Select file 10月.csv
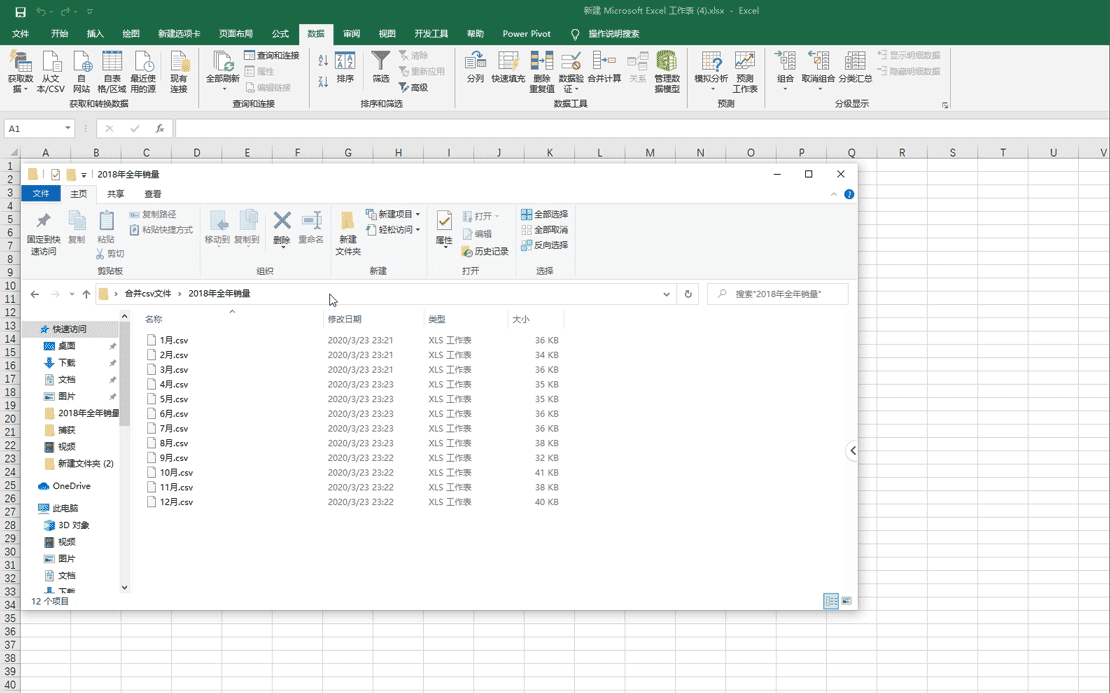 [176, 472]
